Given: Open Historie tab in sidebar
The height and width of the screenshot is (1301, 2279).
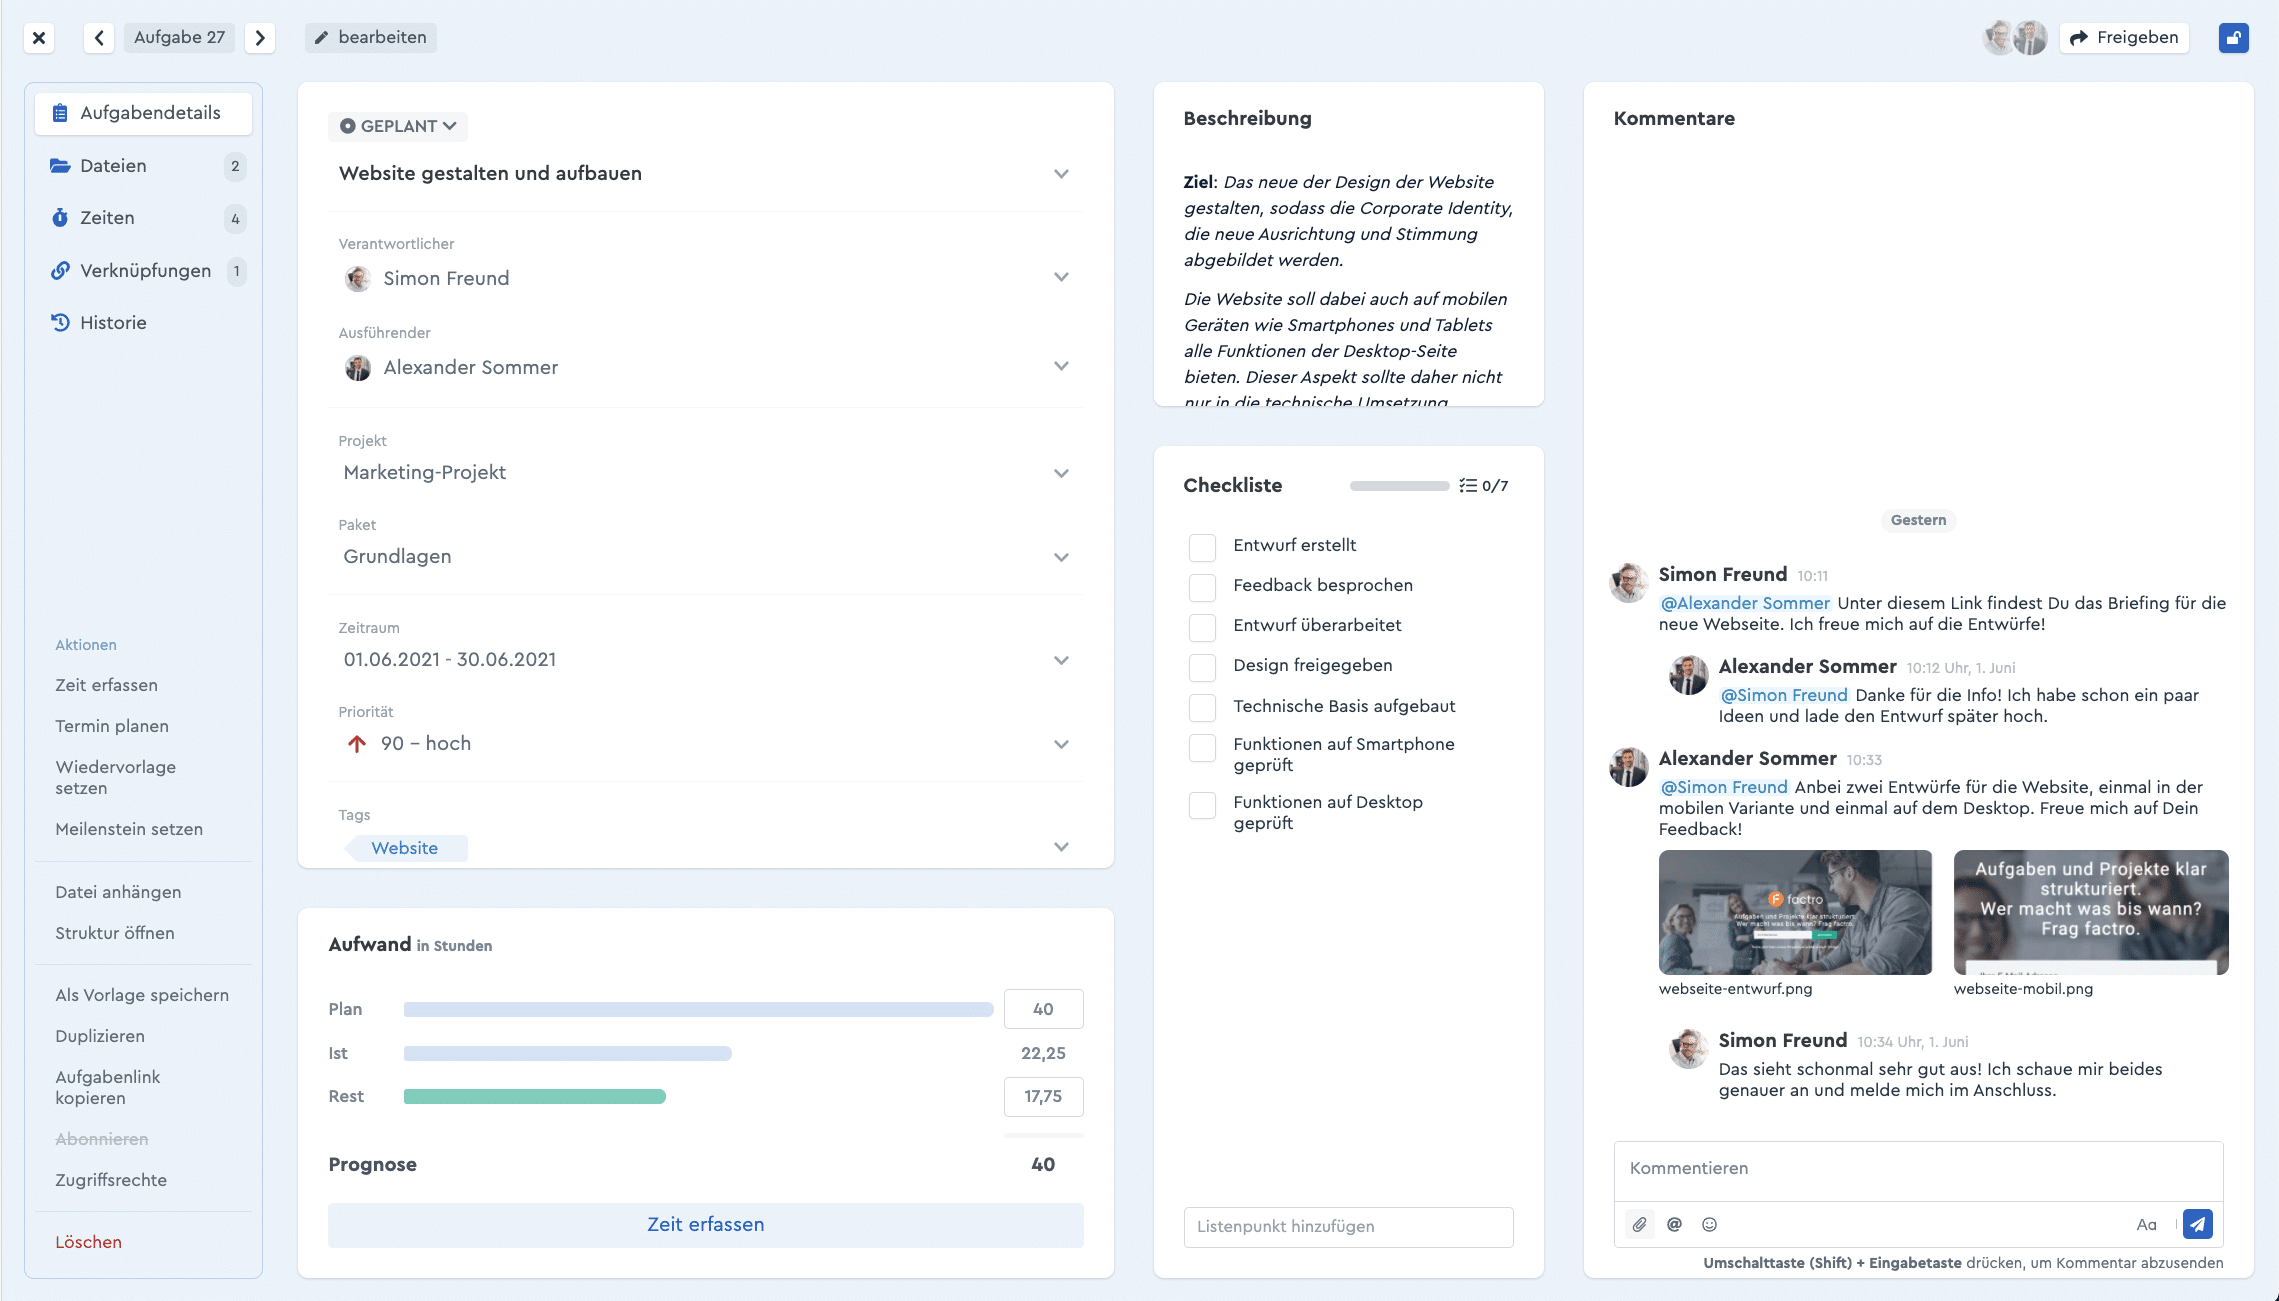Looking at the screenshot, I should [x=143, y=323].
